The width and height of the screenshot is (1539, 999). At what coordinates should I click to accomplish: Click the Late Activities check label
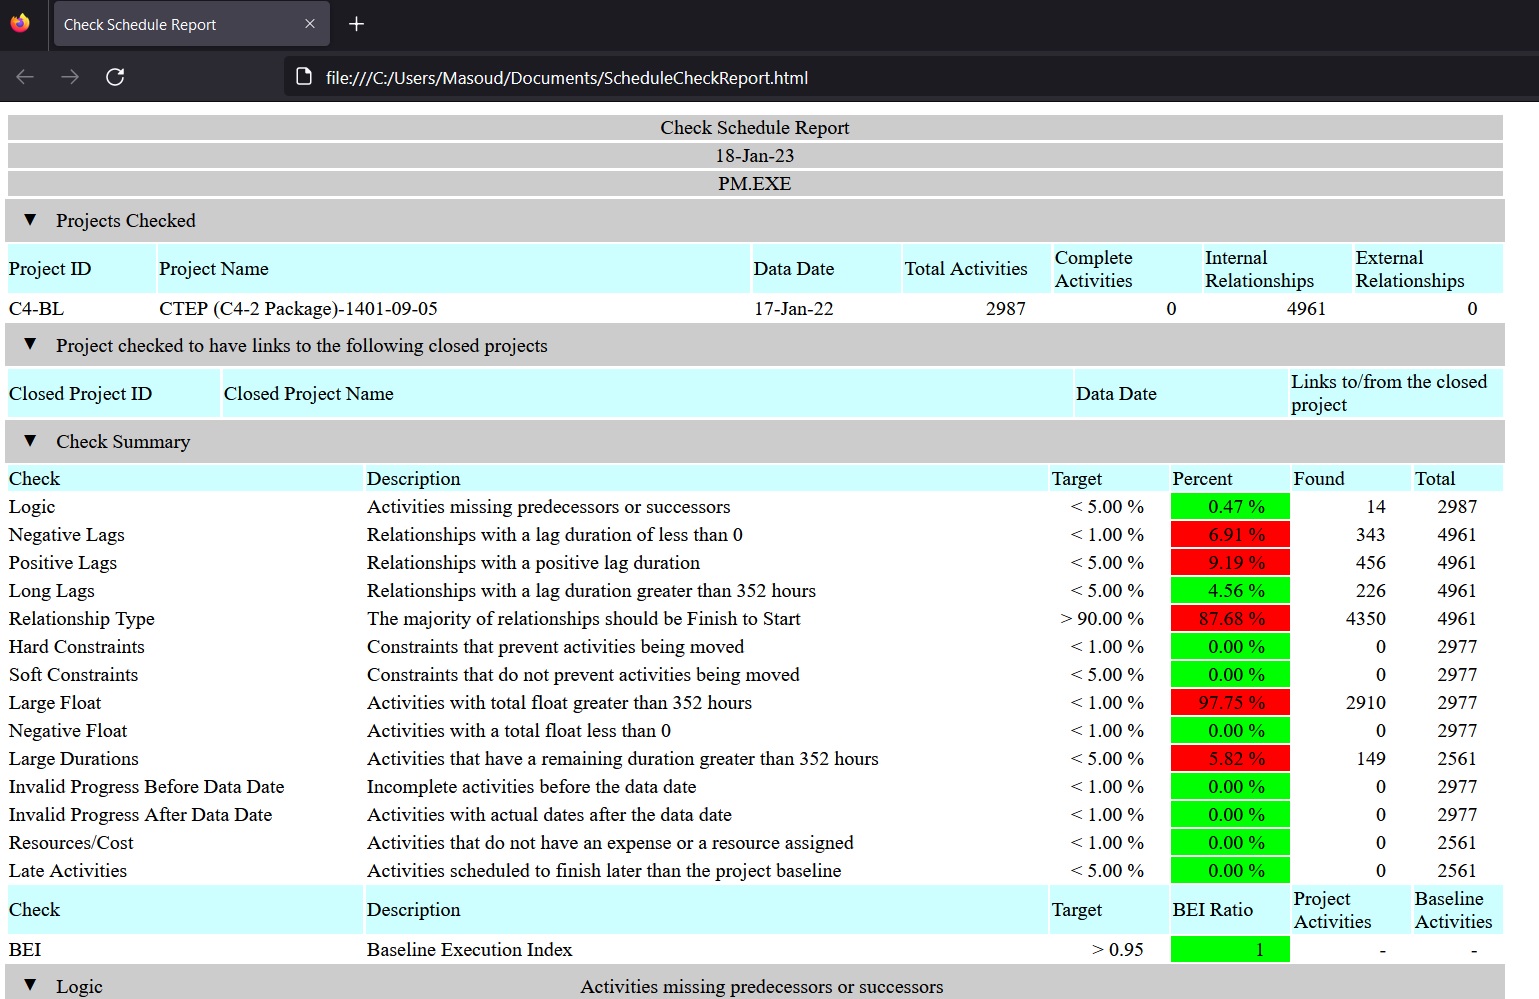pyautogui.click(x=68, y=871)
